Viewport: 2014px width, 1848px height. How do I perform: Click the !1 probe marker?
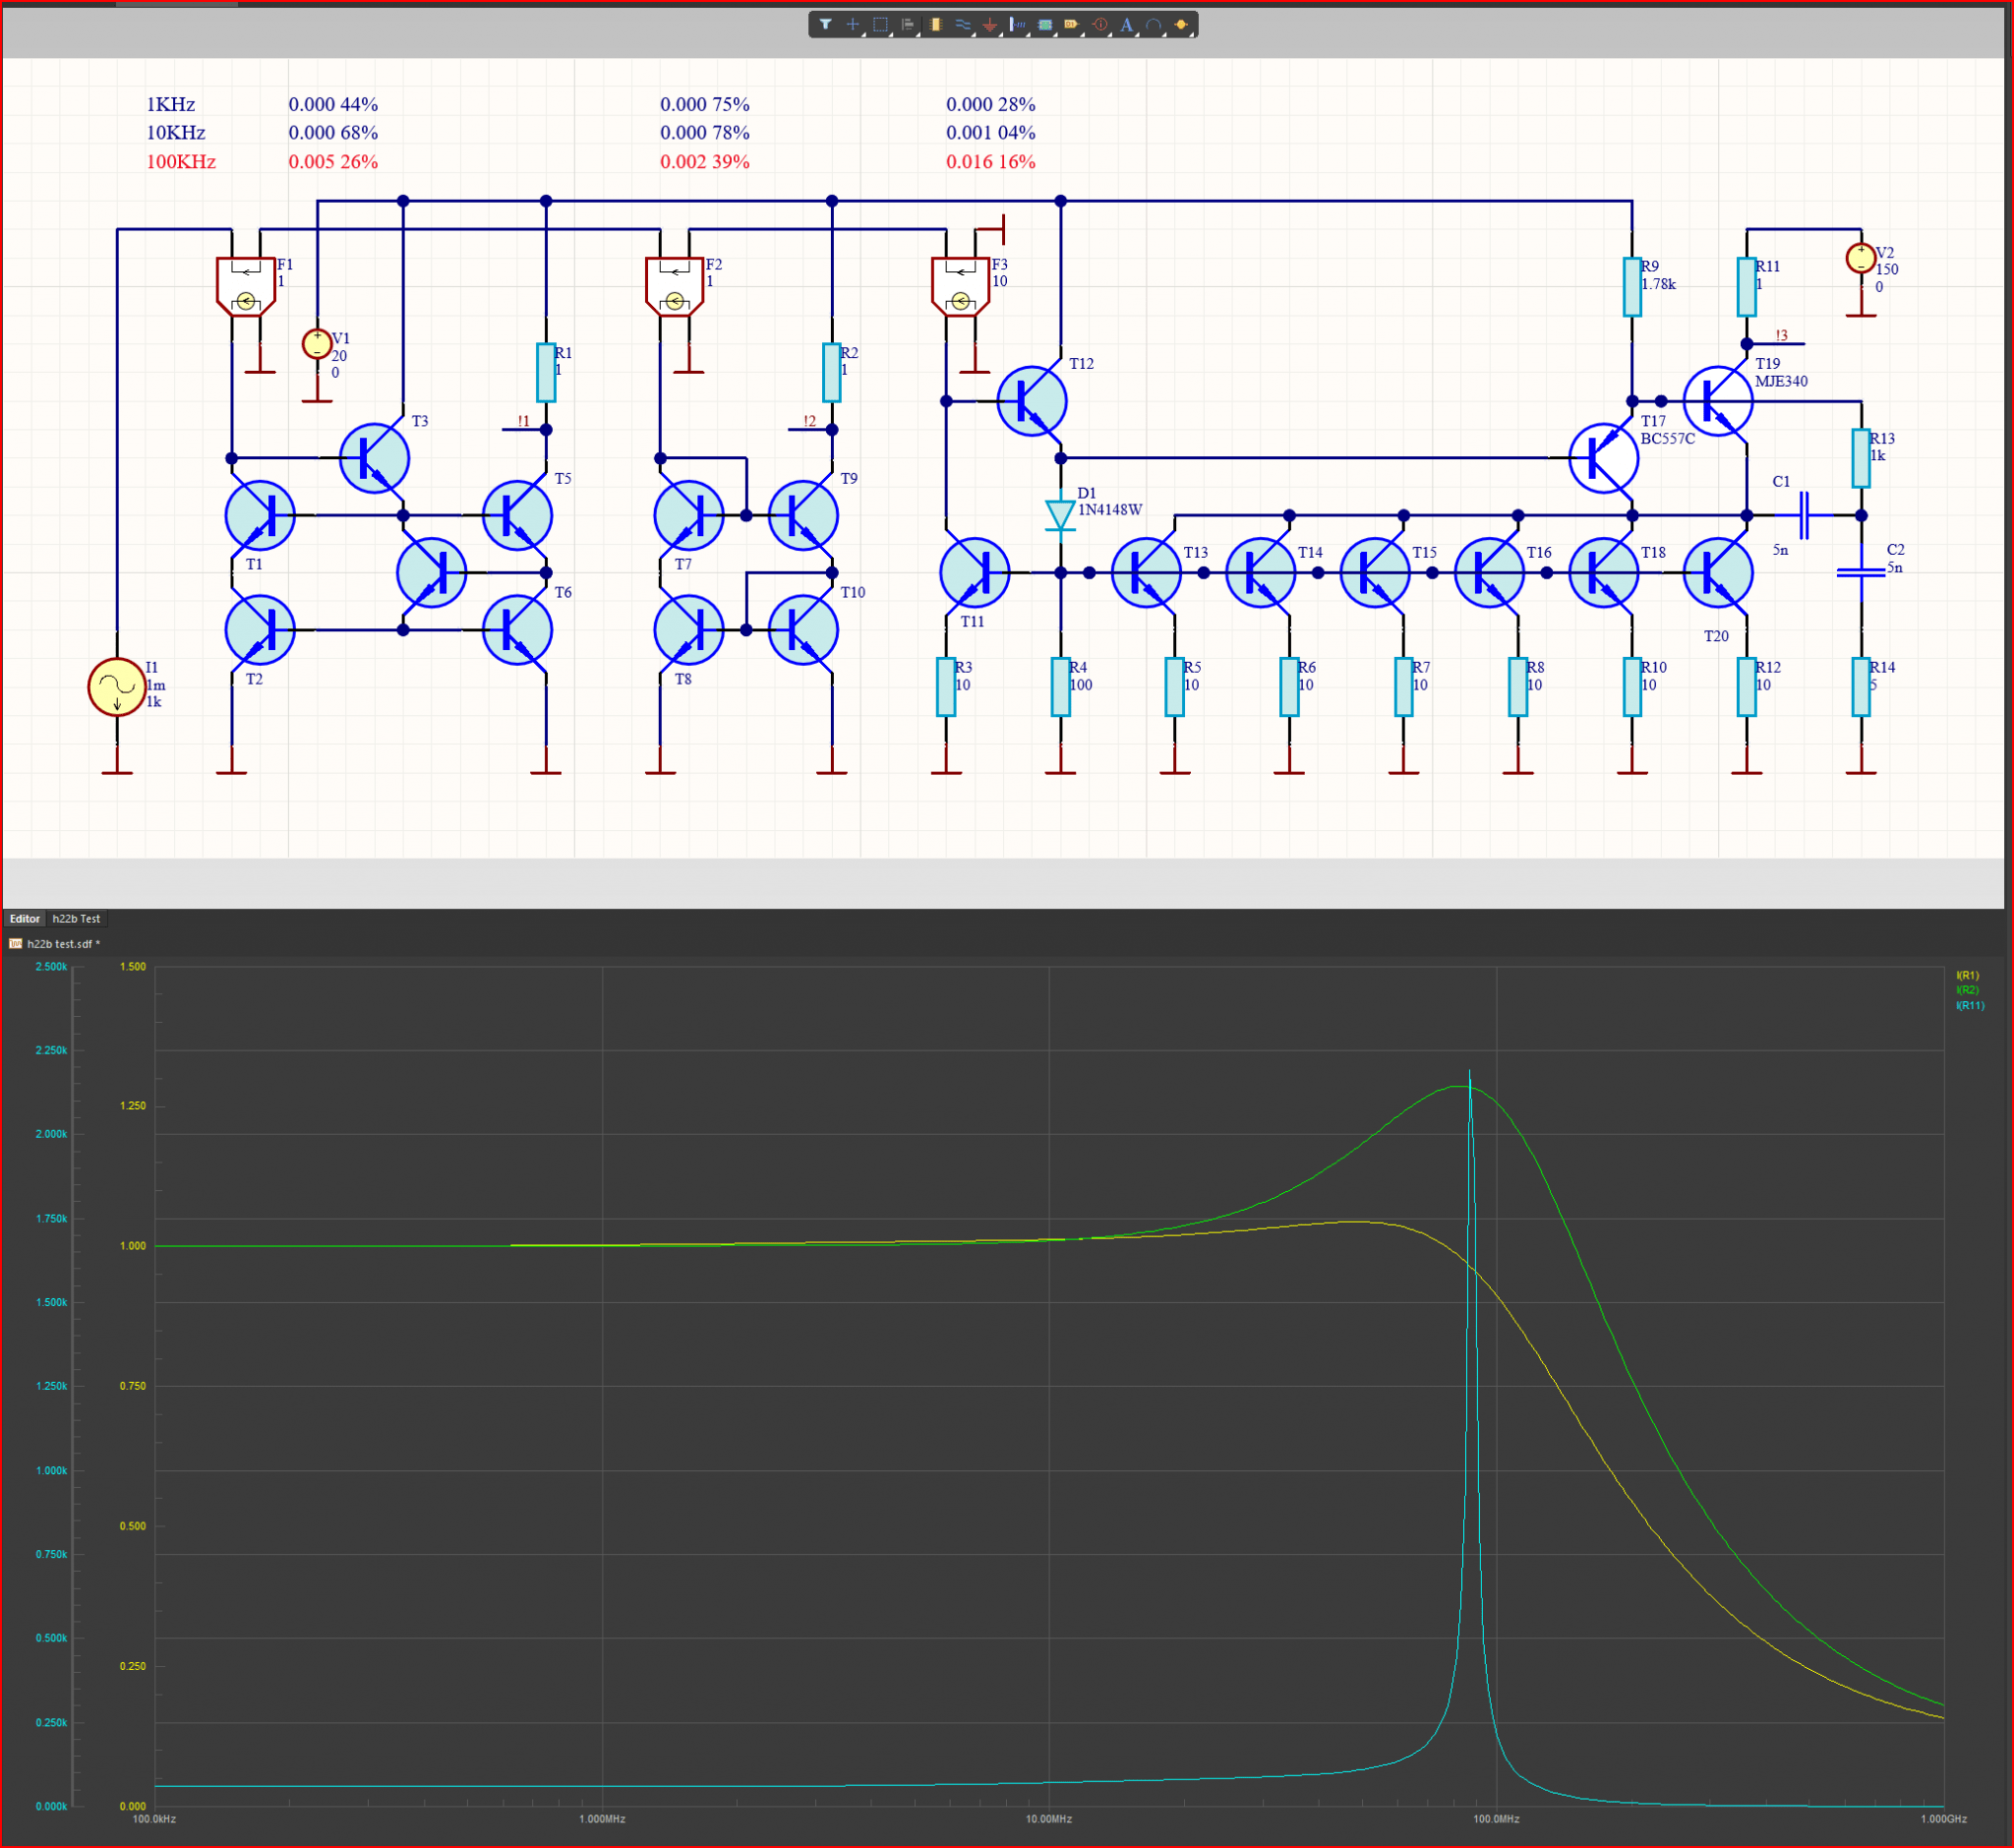523,422
